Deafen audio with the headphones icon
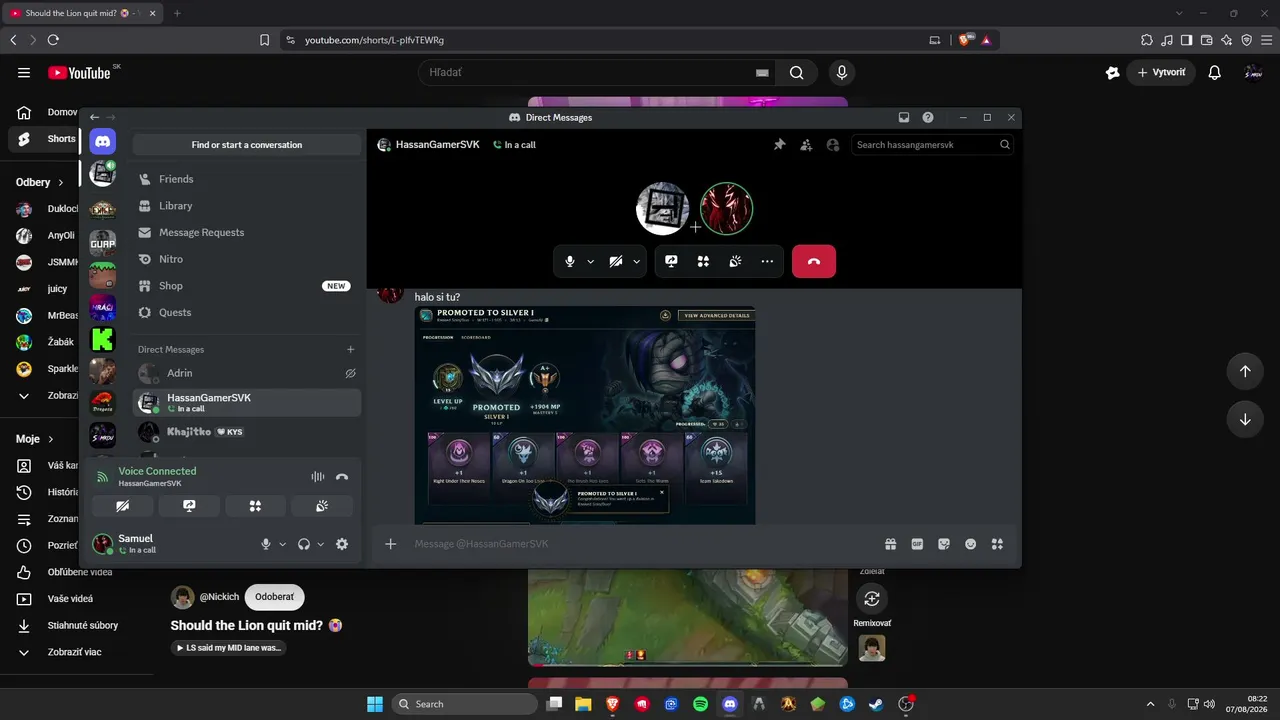 tap(304, 544)
